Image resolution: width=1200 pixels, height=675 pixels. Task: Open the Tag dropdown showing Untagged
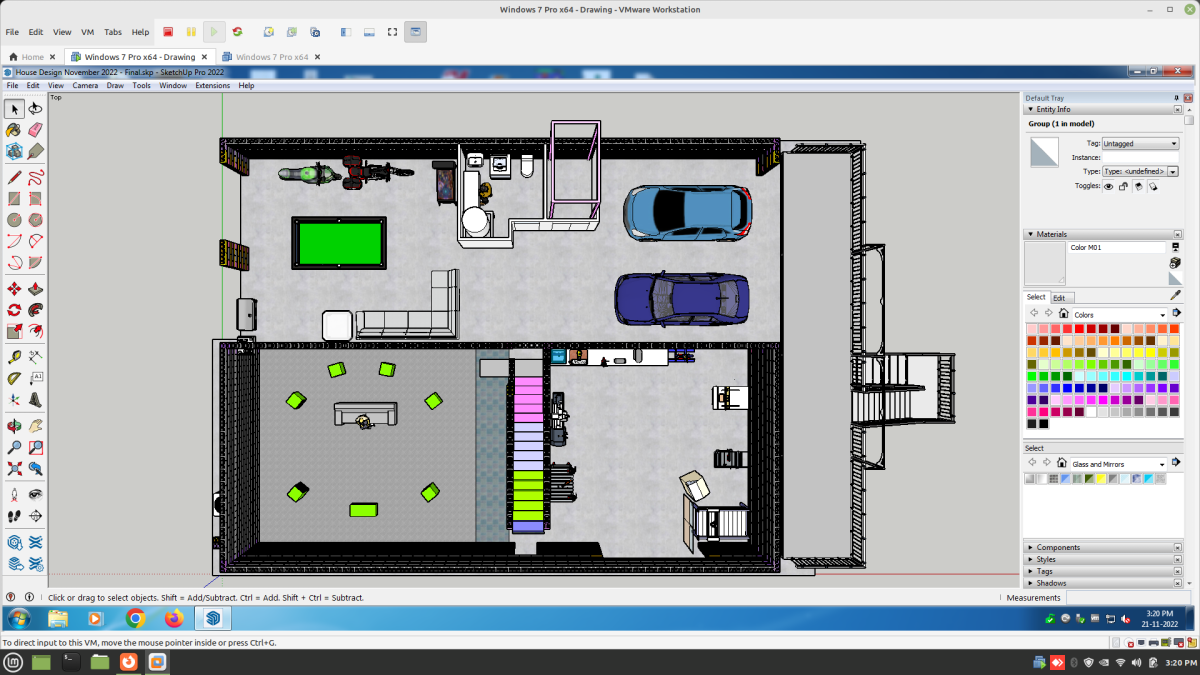(1140, 144)
